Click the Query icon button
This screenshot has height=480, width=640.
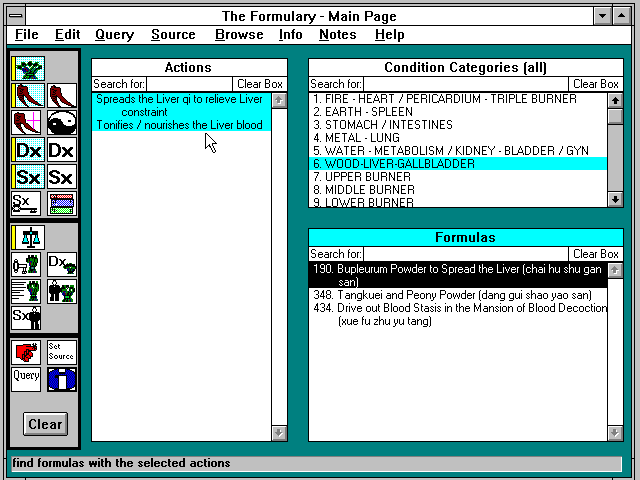tap(27, 379)
